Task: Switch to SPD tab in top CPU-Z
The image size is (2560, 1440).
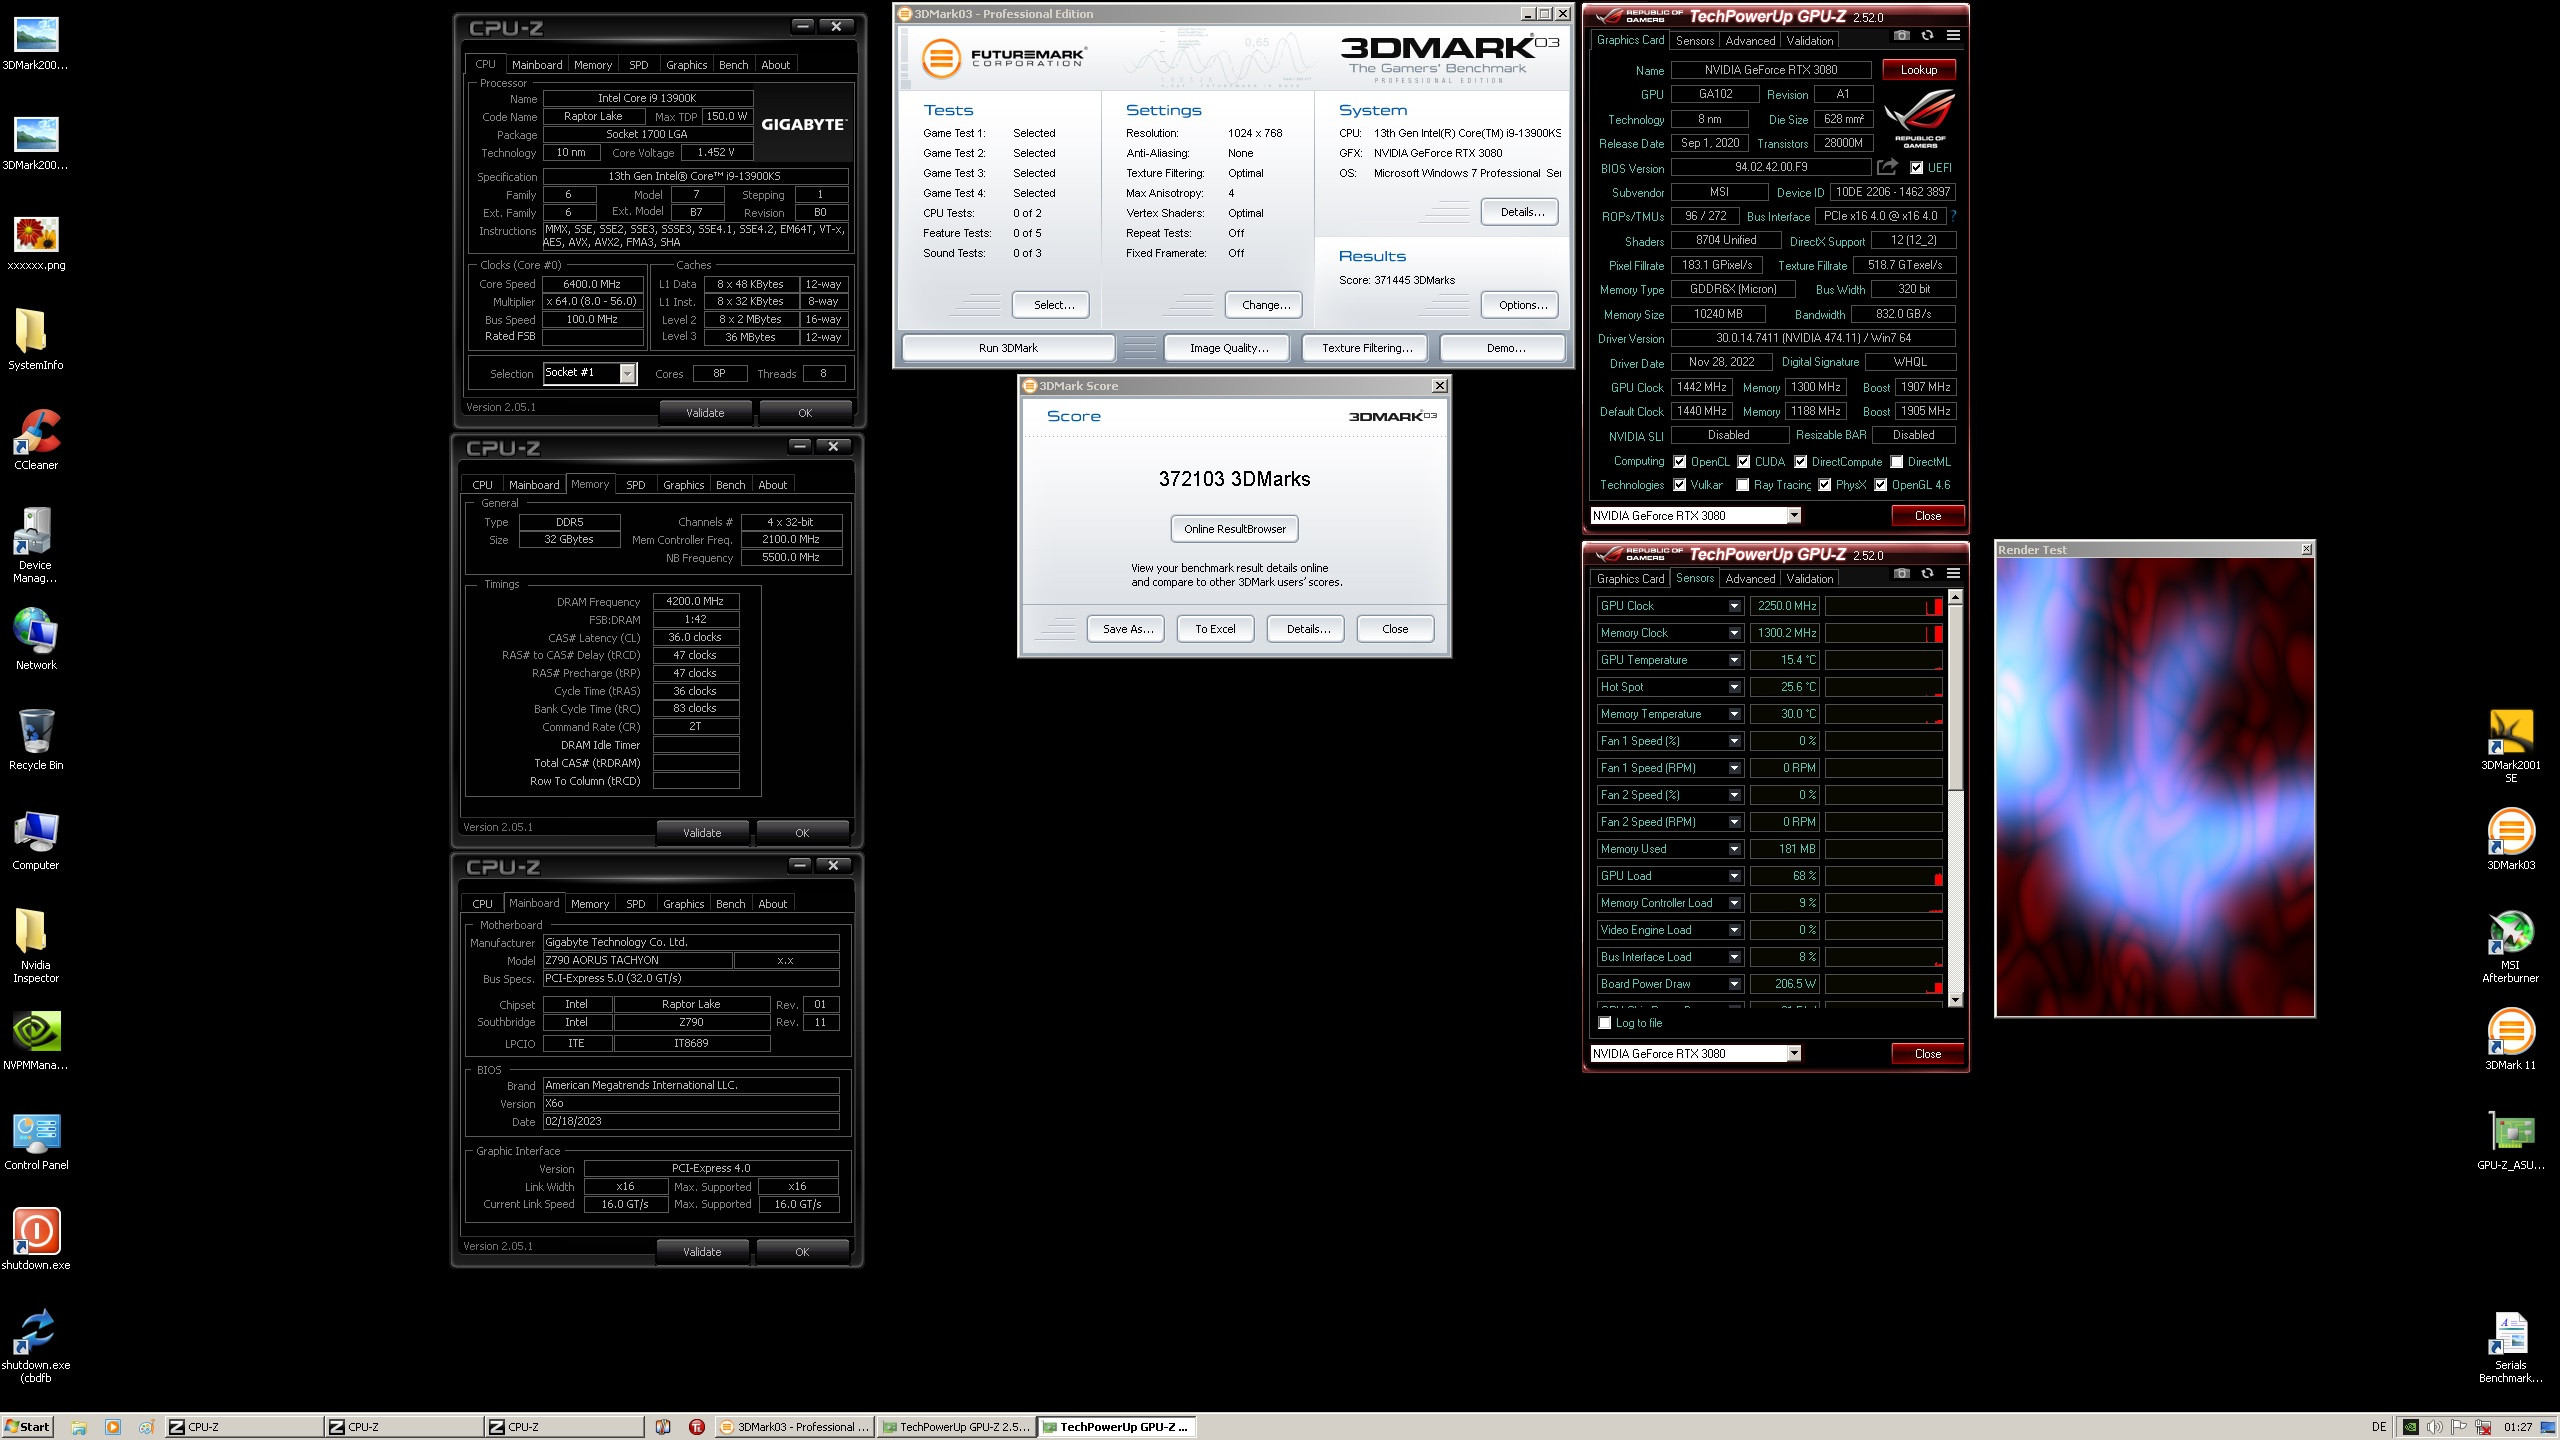Action: click(638, 65)
